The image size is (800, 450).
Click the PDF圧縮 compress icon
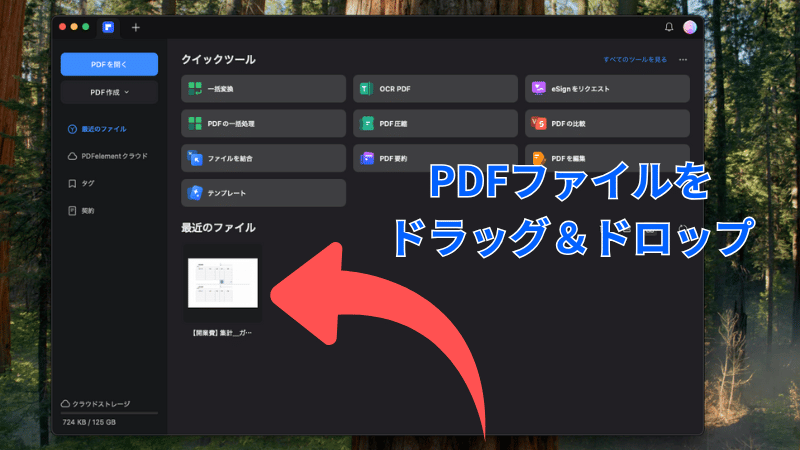coord(366,123)
